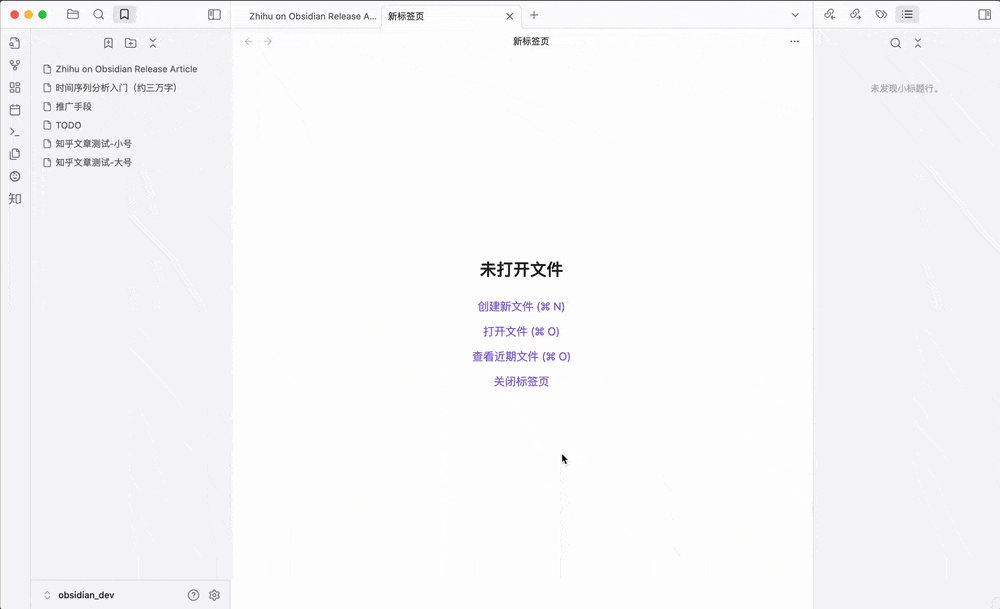
Task: Click the 创建新文件 link
Action: point(520,306)
